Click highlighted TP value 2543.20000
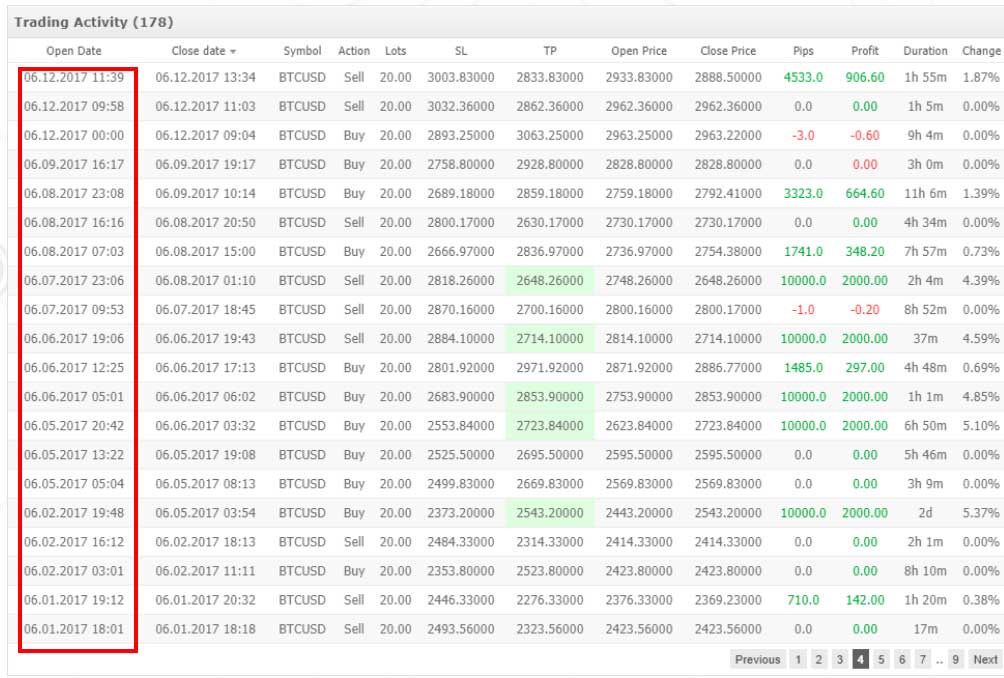The height and width of the screenshot is (678, 1004). [x=551, y=513]
